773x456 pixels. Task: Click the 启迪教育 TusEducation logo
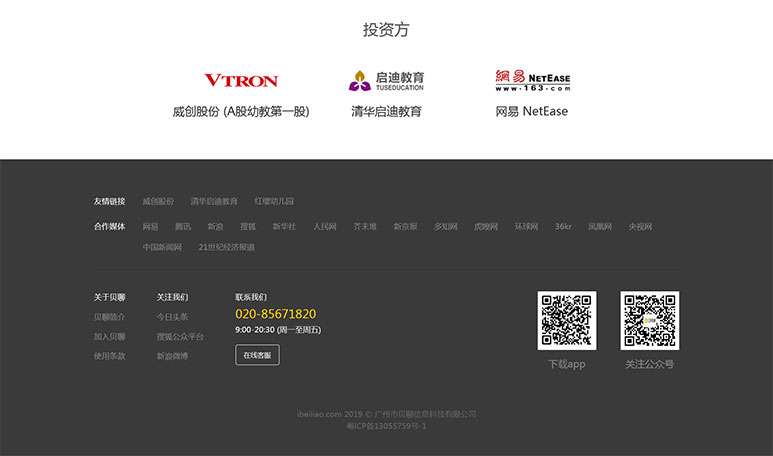[386, 80]
